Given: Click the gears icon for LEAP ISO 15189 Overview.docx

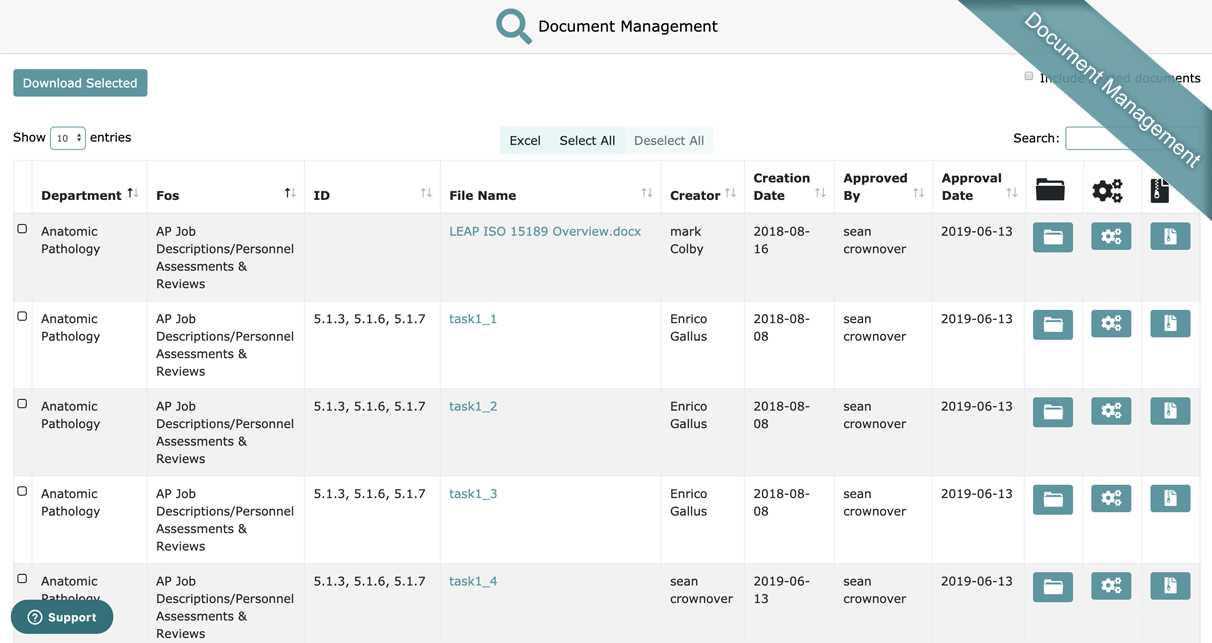Looking at the screenshot, I should pos(1110,237).
